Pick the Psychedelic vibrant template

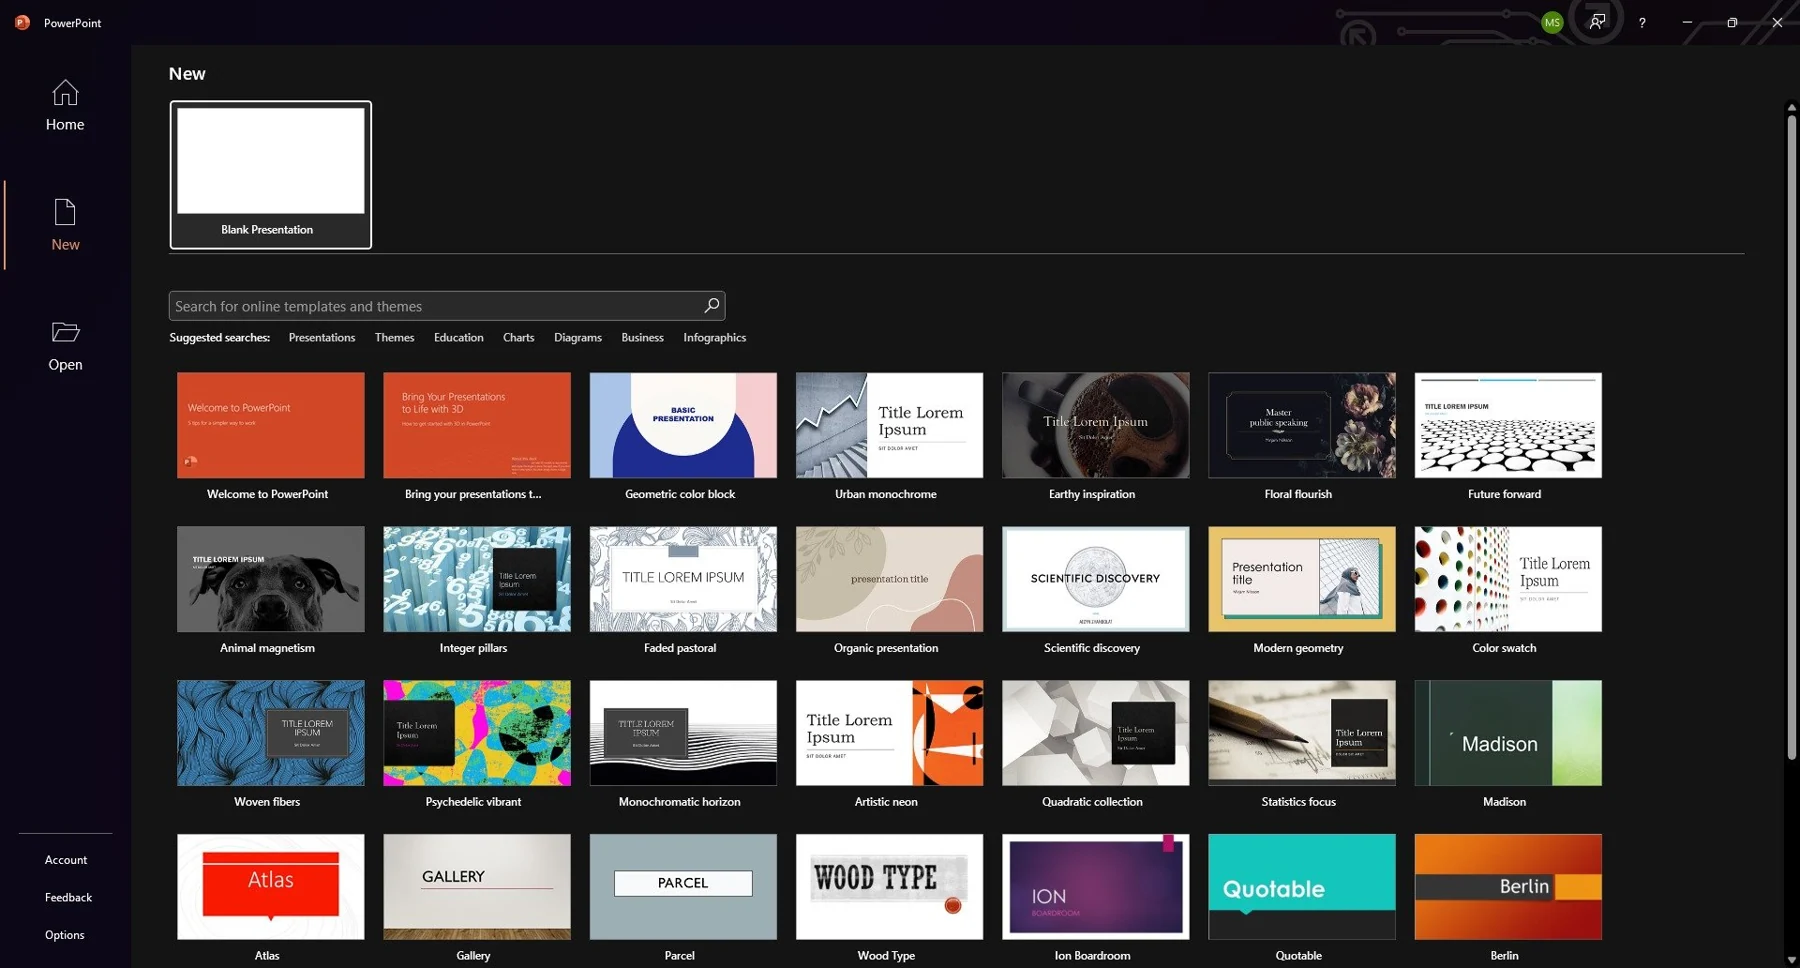477,744
